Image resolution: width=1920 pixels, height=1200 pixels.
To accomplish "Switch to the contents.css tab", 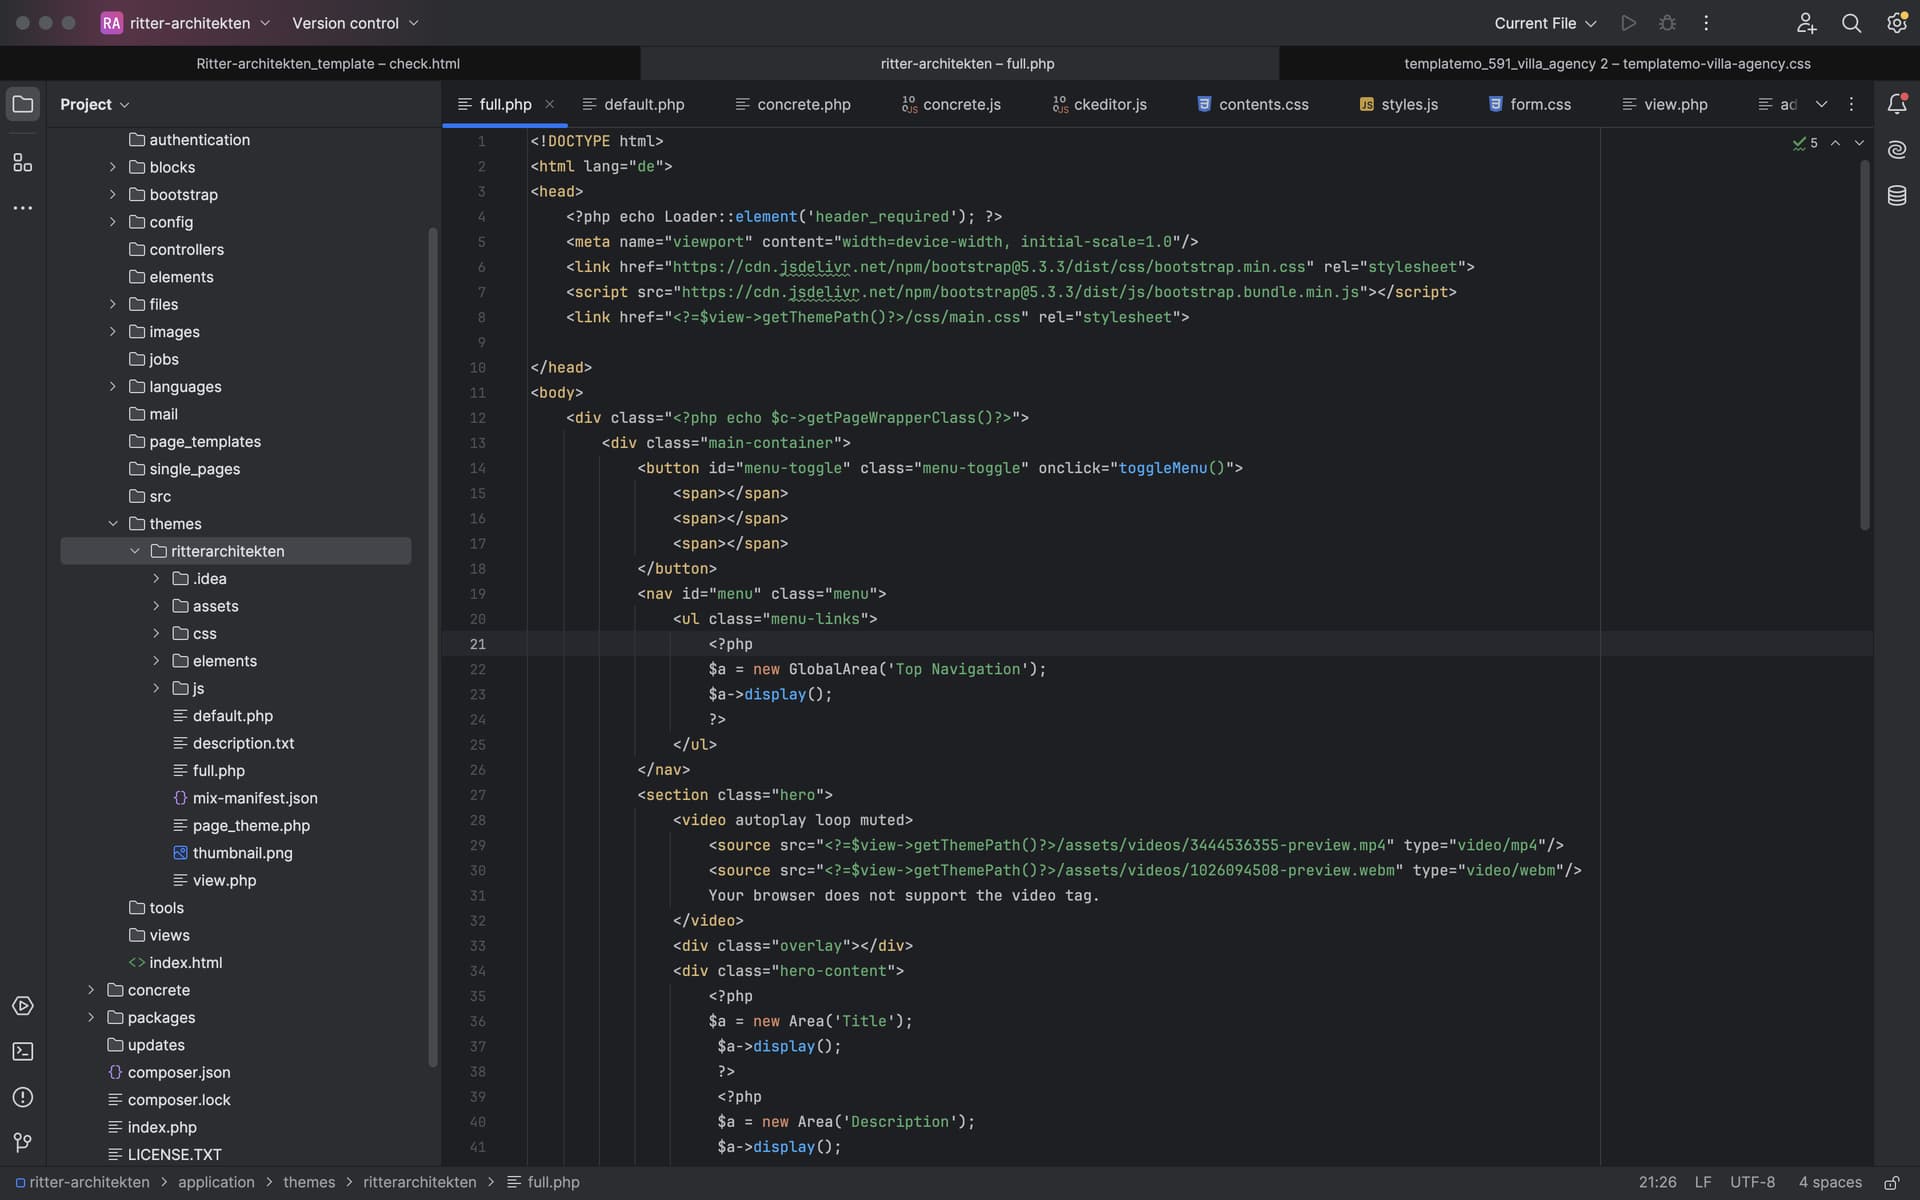I will point(1253,104).
